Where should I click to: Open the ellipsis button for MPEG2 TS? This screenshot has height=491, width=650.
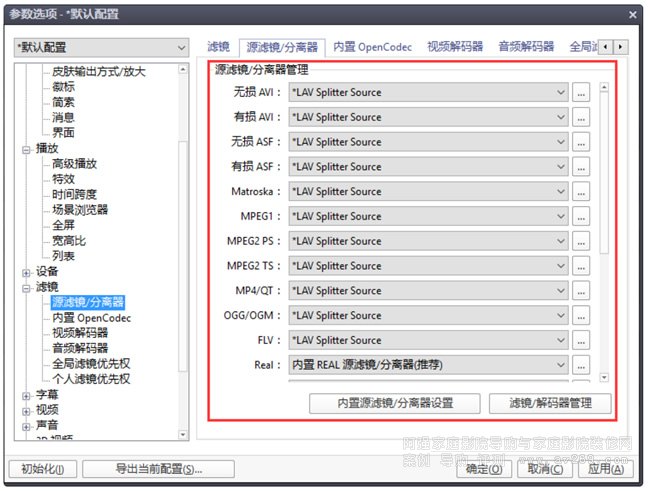(581, 266)
